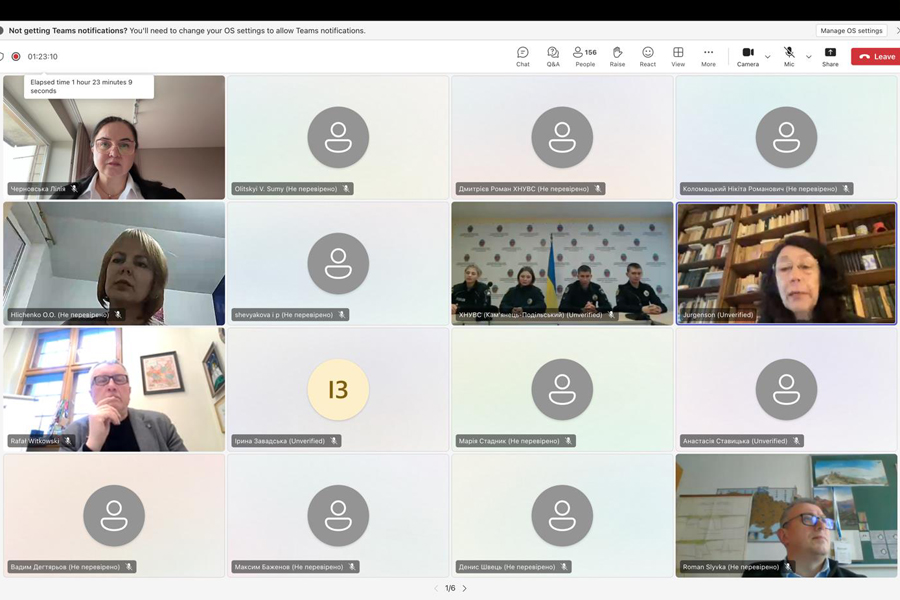Screen dimensions: 900x600
Task: Click the 1/6 page indicator
Action: tap(450, 588)
